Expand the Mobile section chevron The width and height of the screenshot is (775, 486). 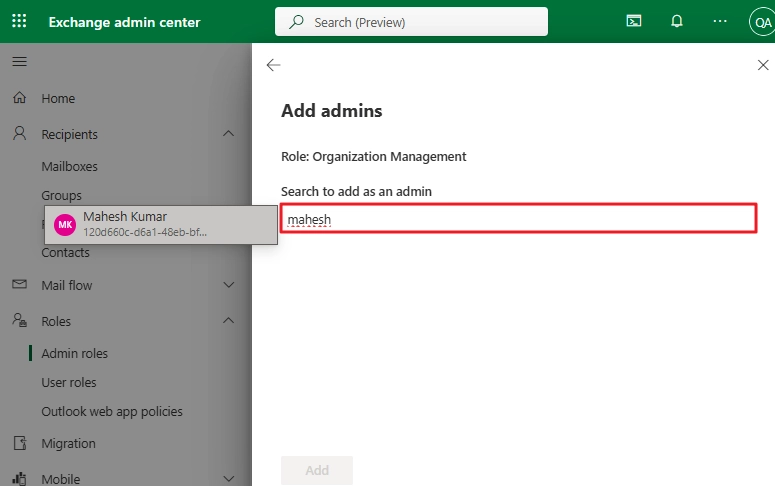click(228, 479)
